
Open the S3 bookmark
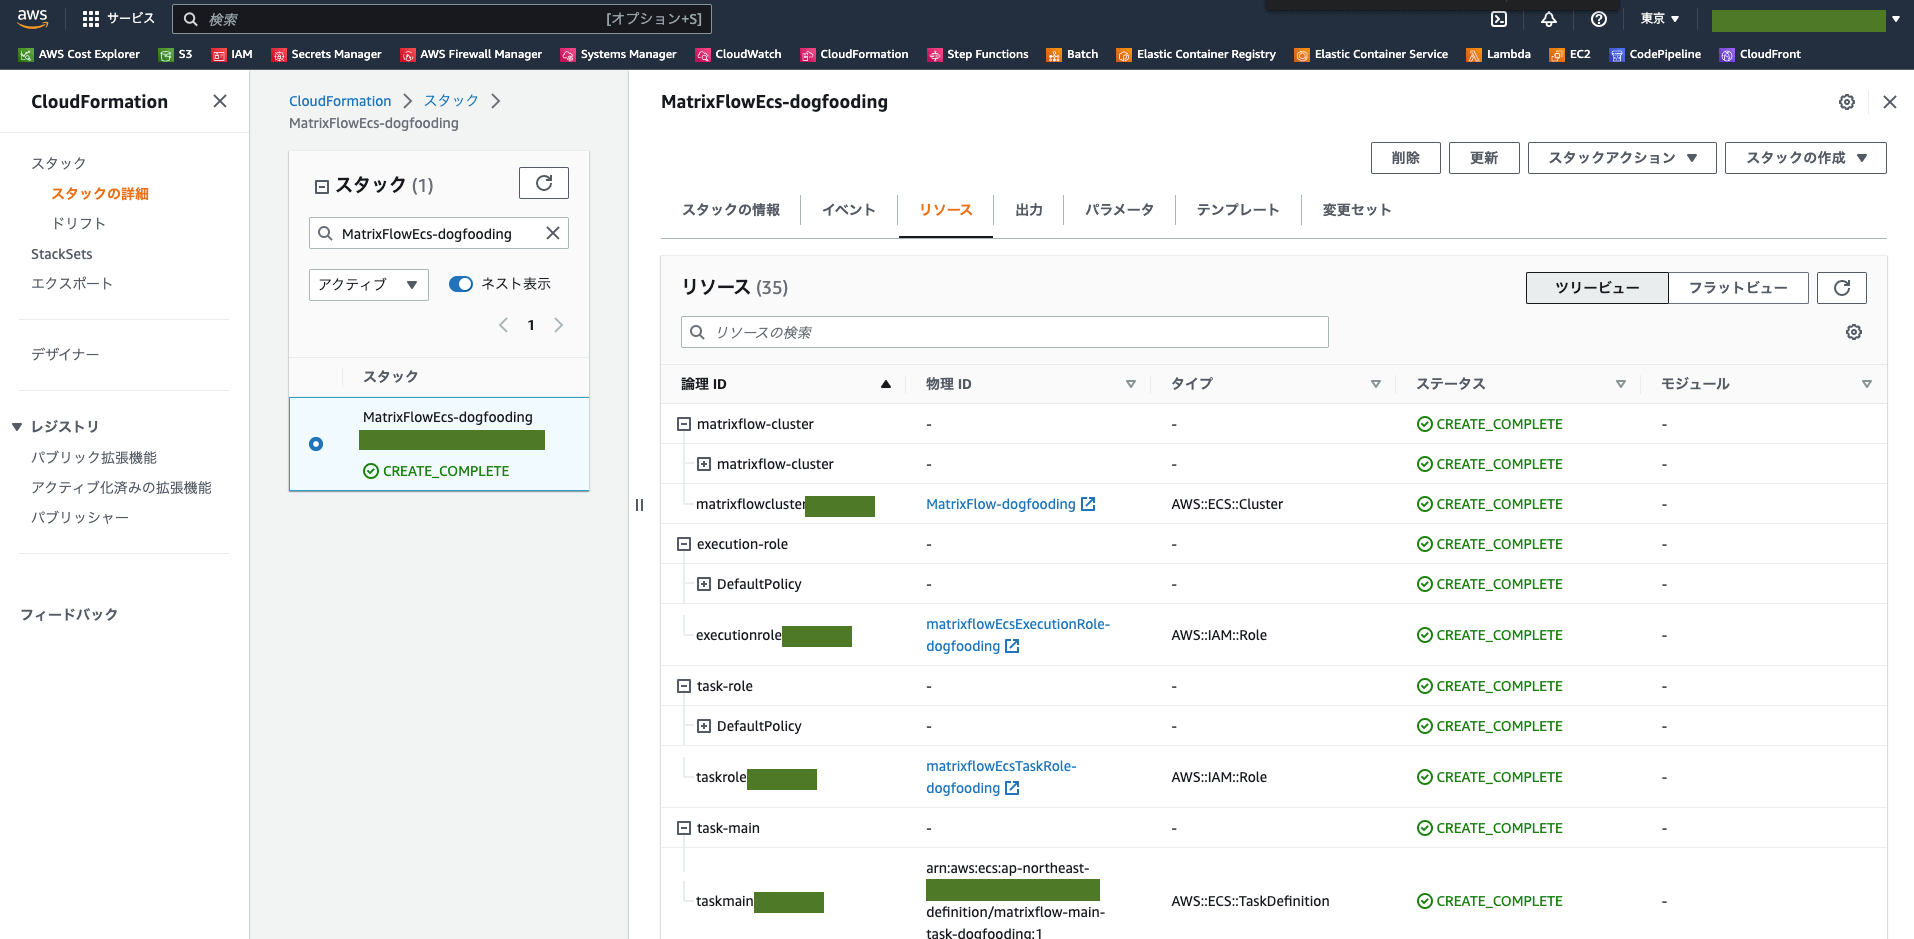[x=175, y=54]
